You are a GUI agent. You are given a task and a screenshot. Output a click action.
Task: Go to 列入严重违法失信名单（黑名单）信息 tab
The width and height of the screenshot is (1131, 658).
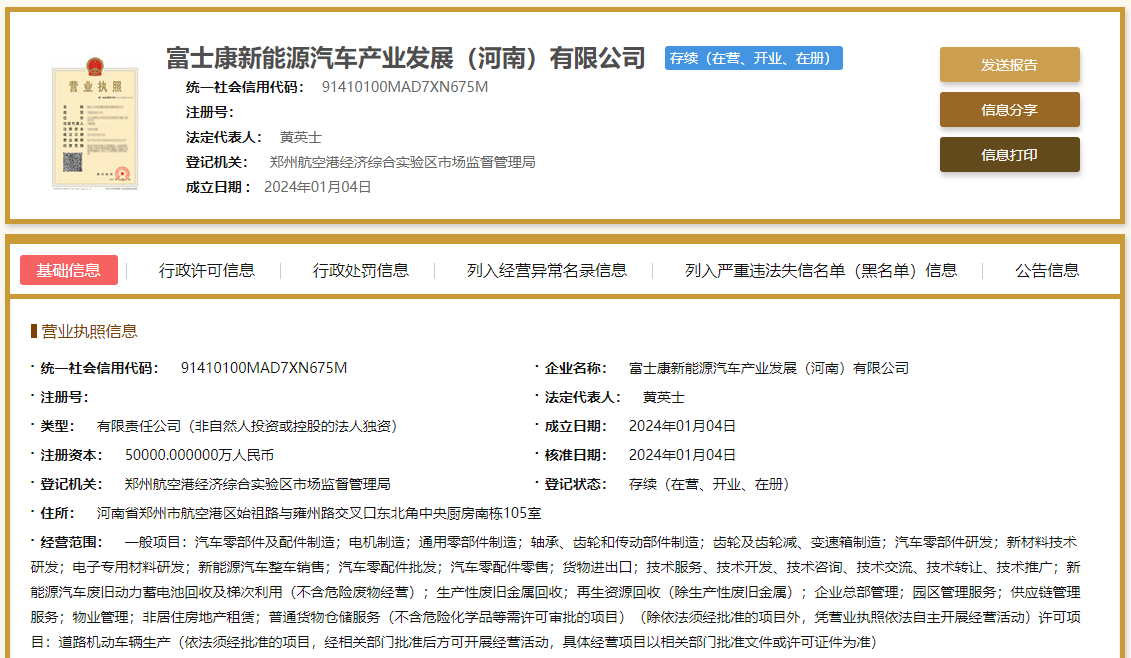click(821, 270)
